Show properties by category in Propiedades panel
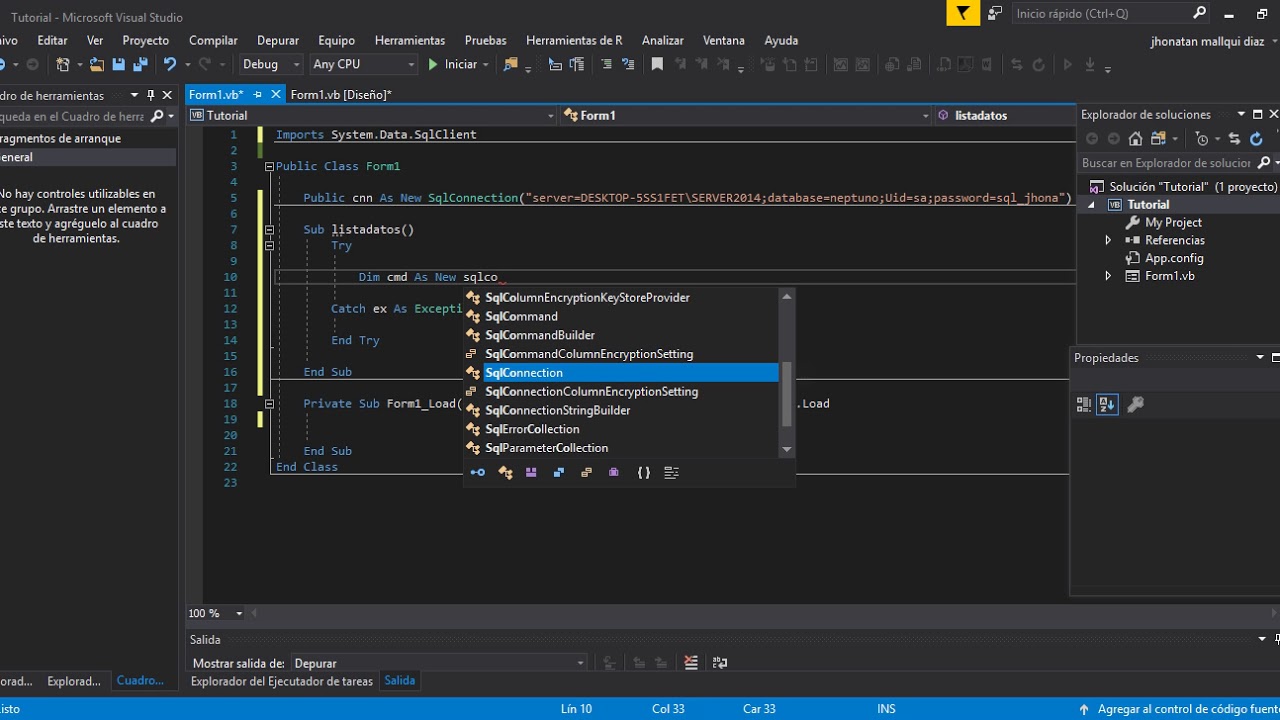Screen dimensions: 1280x720 click(x=1084, y=404)
